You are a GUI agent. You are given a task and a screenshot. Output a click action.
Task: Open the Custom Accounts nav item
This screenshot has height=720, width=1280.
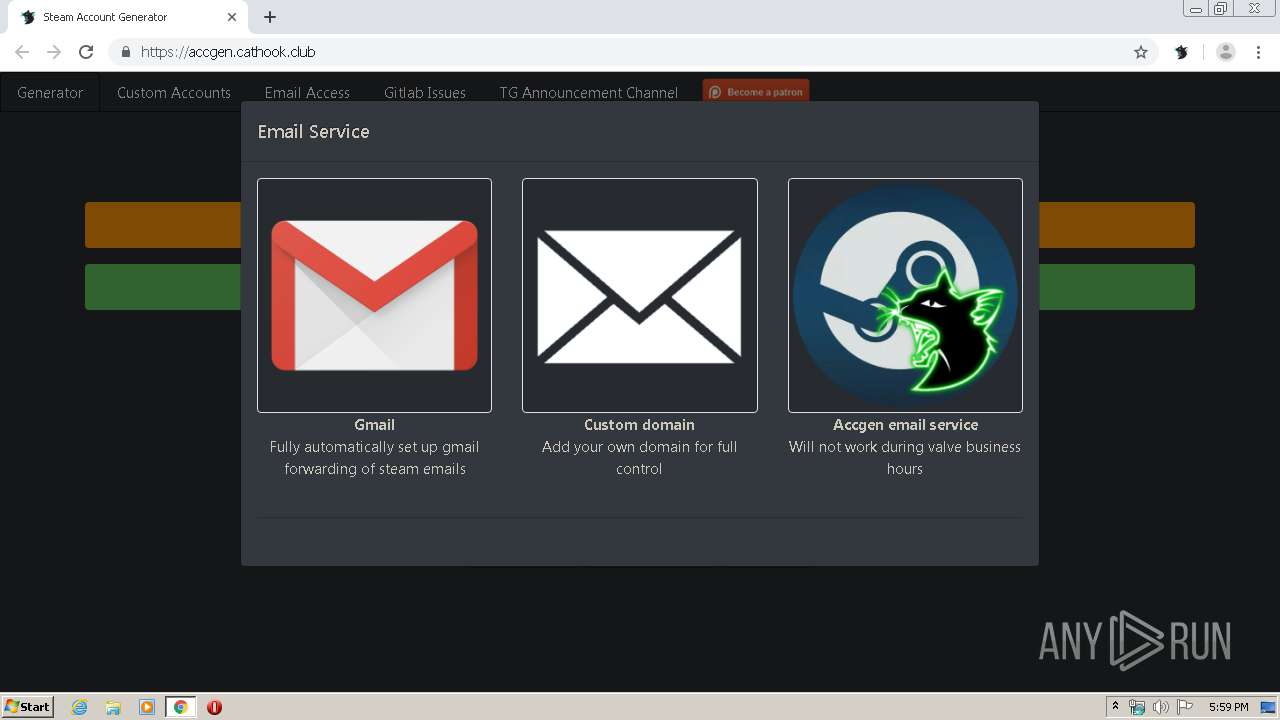[x=174, y=92]
